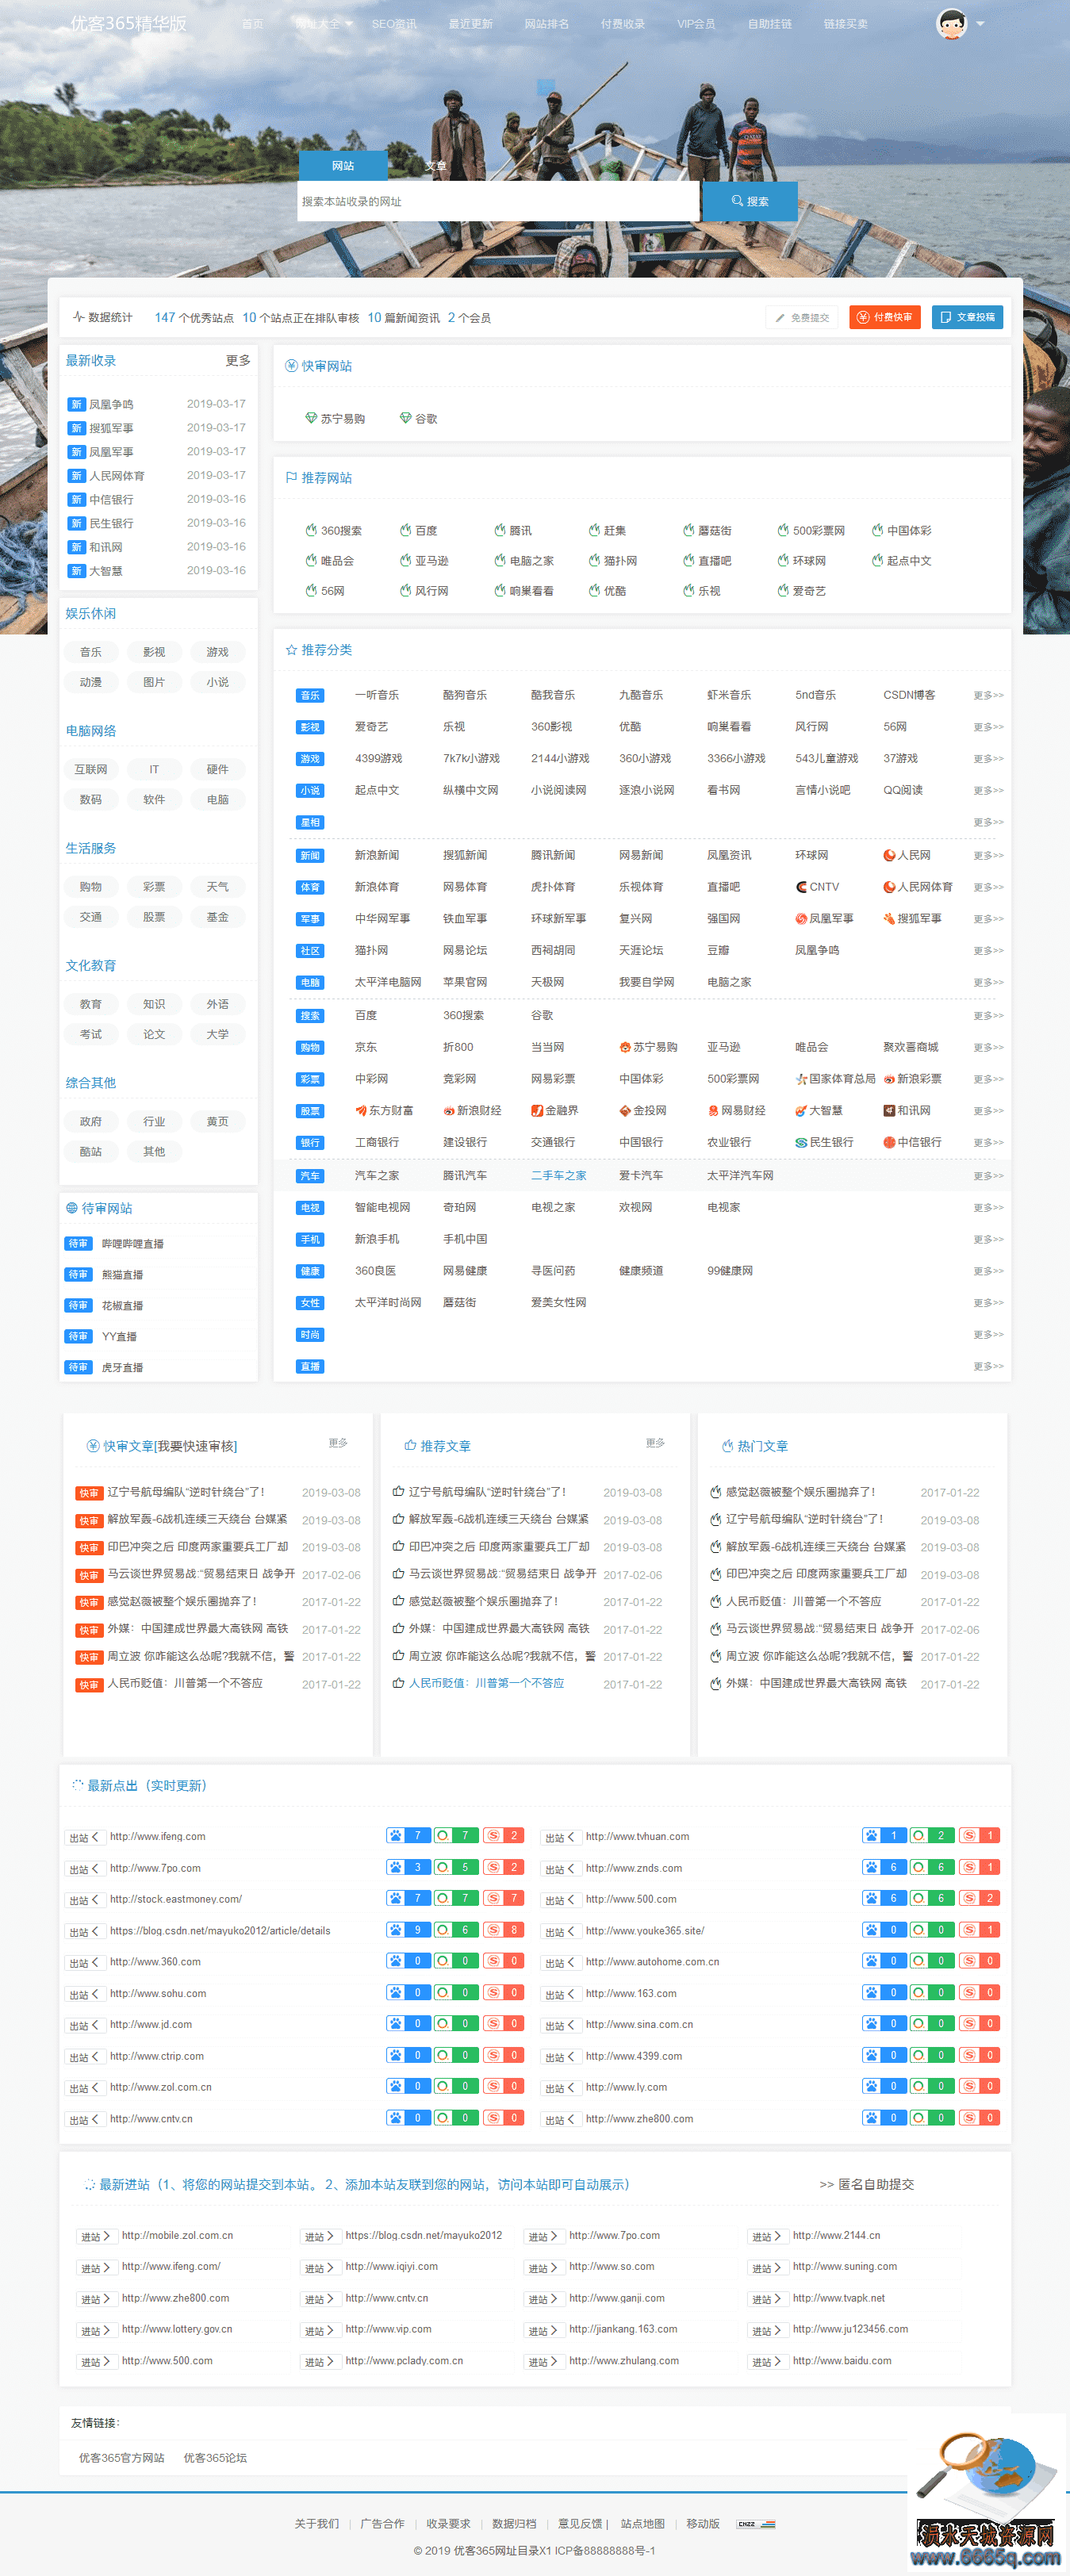This screenshot has height=2576, width=1070.
Task: Open the 民生银行 icon link in the 银行 row
Action: [824, 1142]
